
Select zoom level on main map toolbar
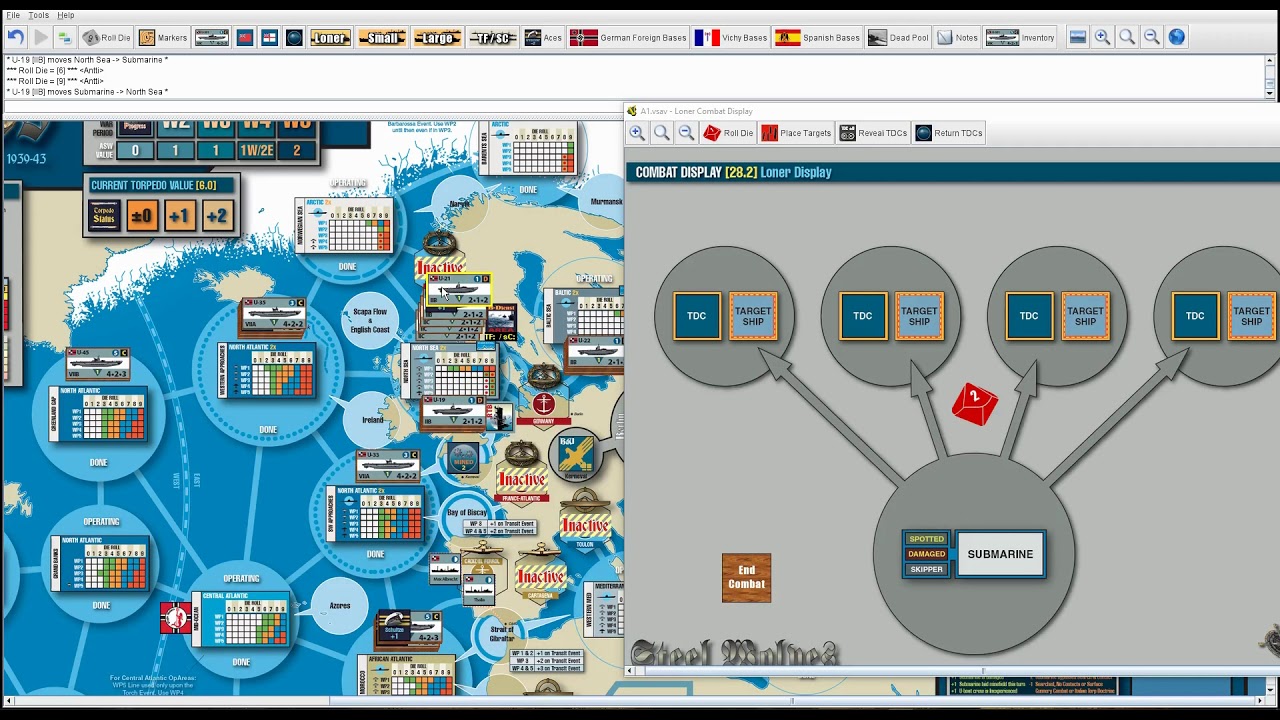(x=1127, y=38)
